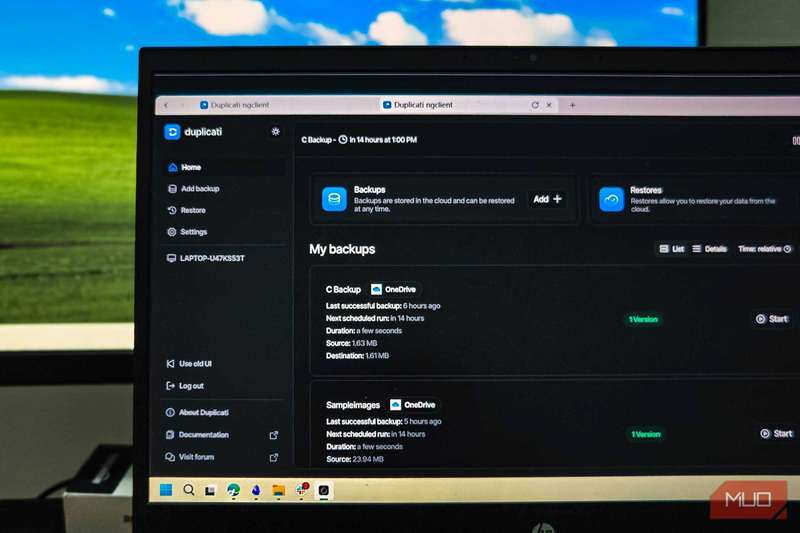The width and height of the screenshot is (800, 533).
Task: Click the SampleImages backup title
Action: pos(353,405)
